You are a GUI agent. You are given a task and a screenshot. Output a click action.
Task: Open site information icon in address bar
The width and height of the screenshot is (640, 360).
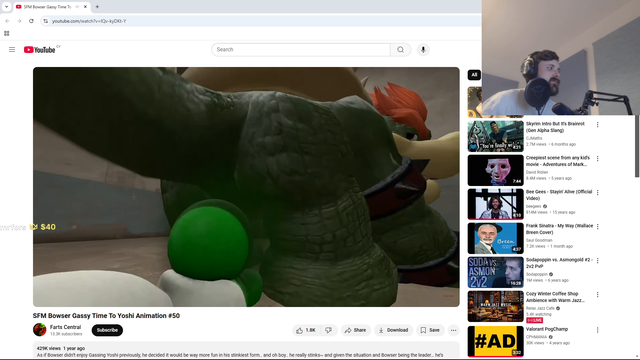(46, 21)
